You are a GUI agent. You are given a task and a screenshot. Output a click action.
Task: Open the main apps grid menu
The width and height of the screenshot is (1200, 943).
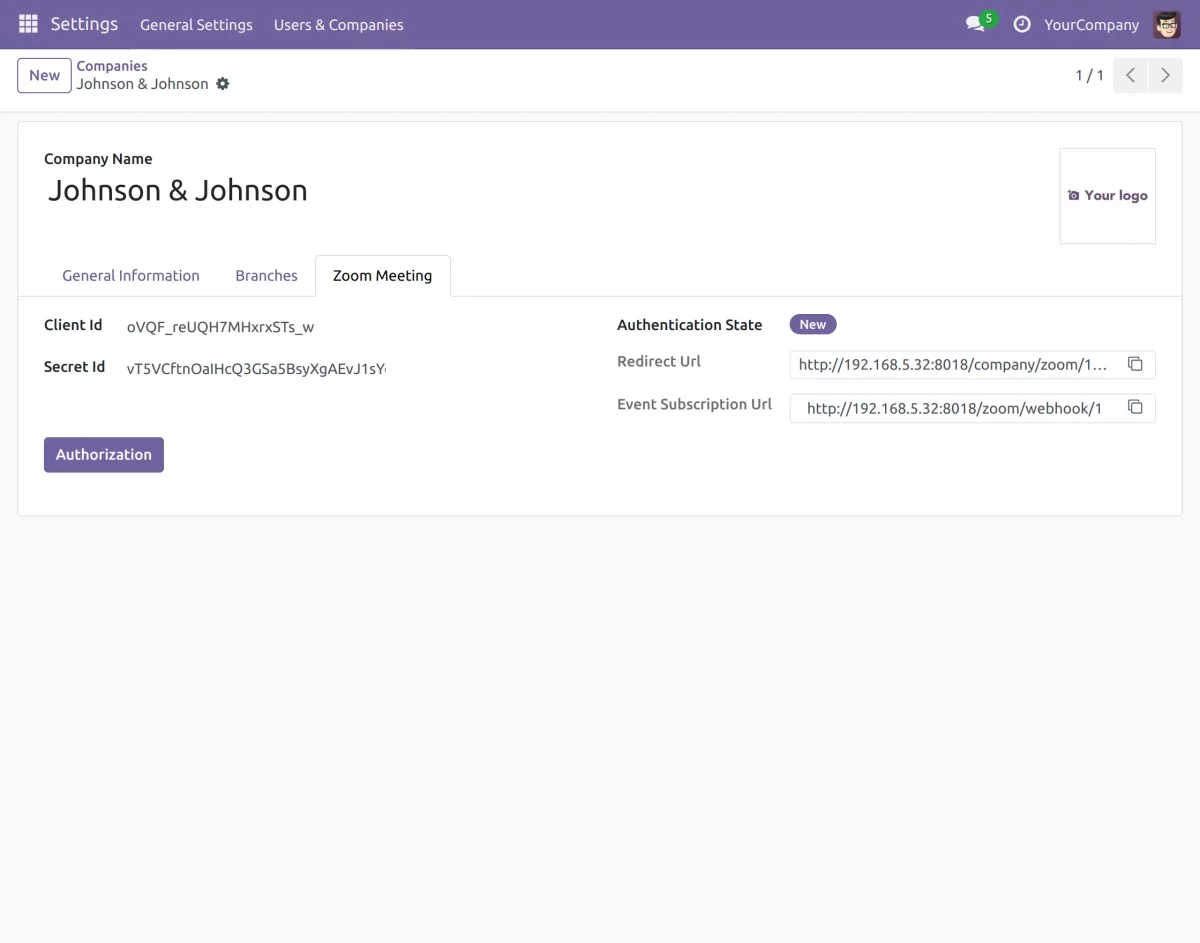28,24
